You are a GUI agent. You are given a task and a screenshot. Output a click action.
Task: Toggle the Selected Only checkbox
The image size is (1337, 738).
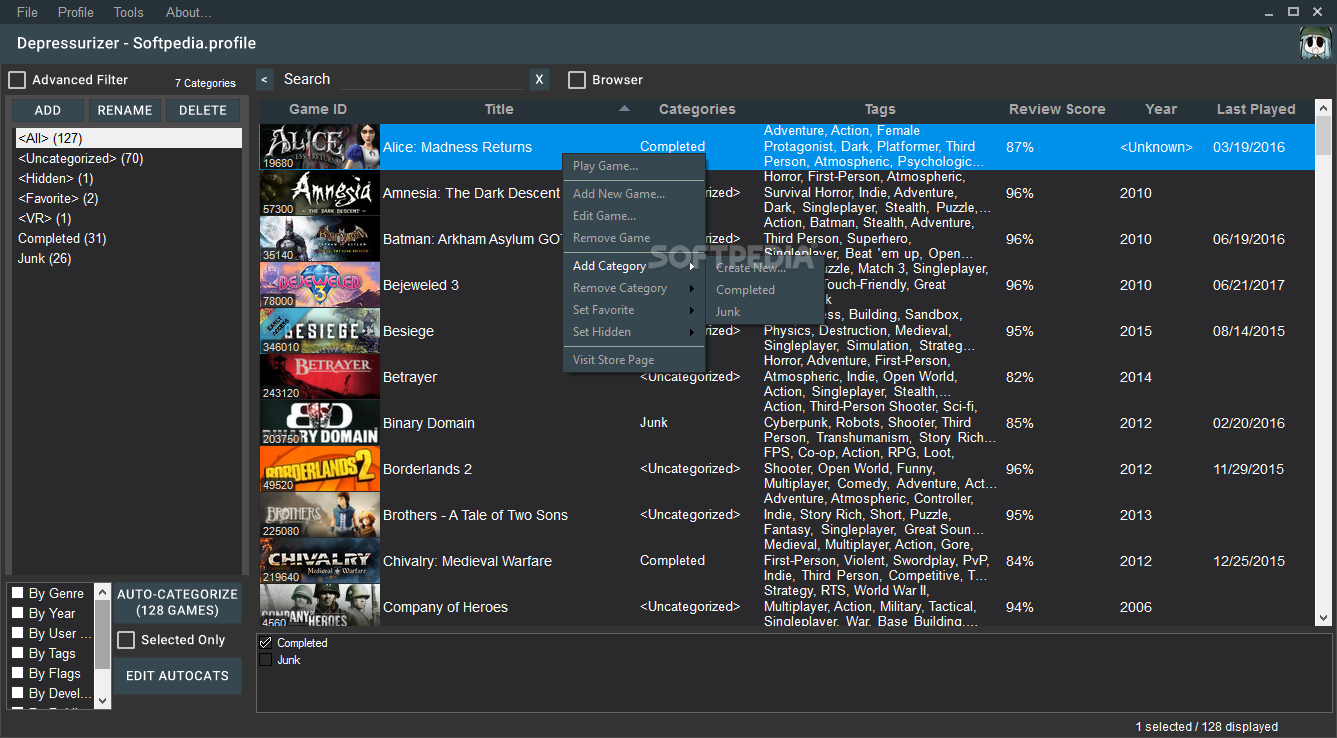coord(126,640)
